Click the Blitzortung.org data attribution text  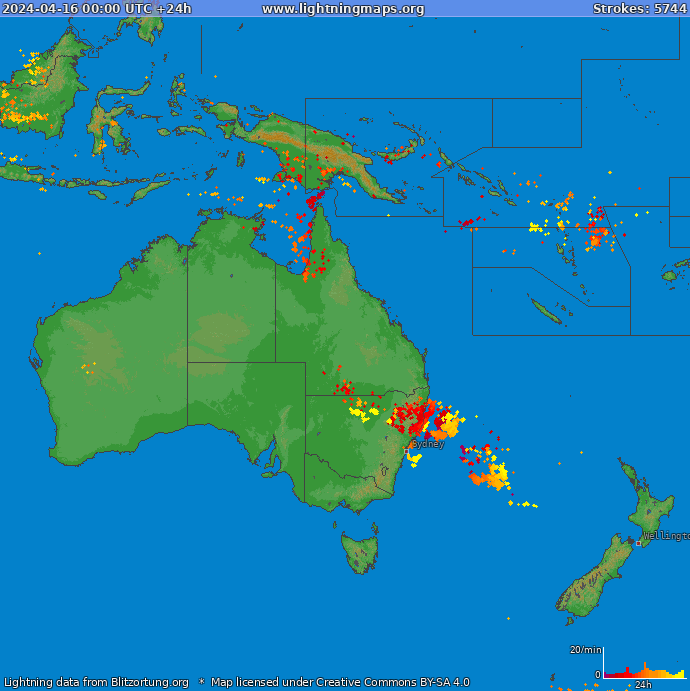(x=96, y=682)
